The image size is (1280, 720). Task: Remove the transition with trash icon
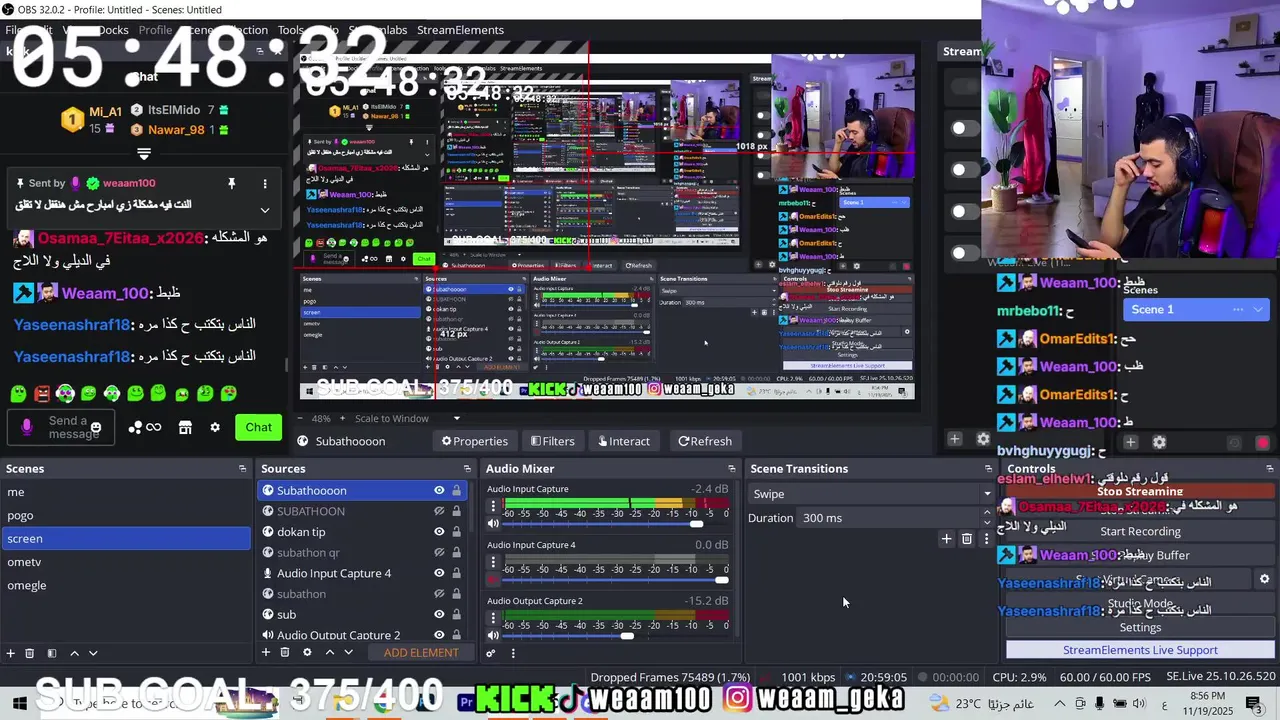967,539
